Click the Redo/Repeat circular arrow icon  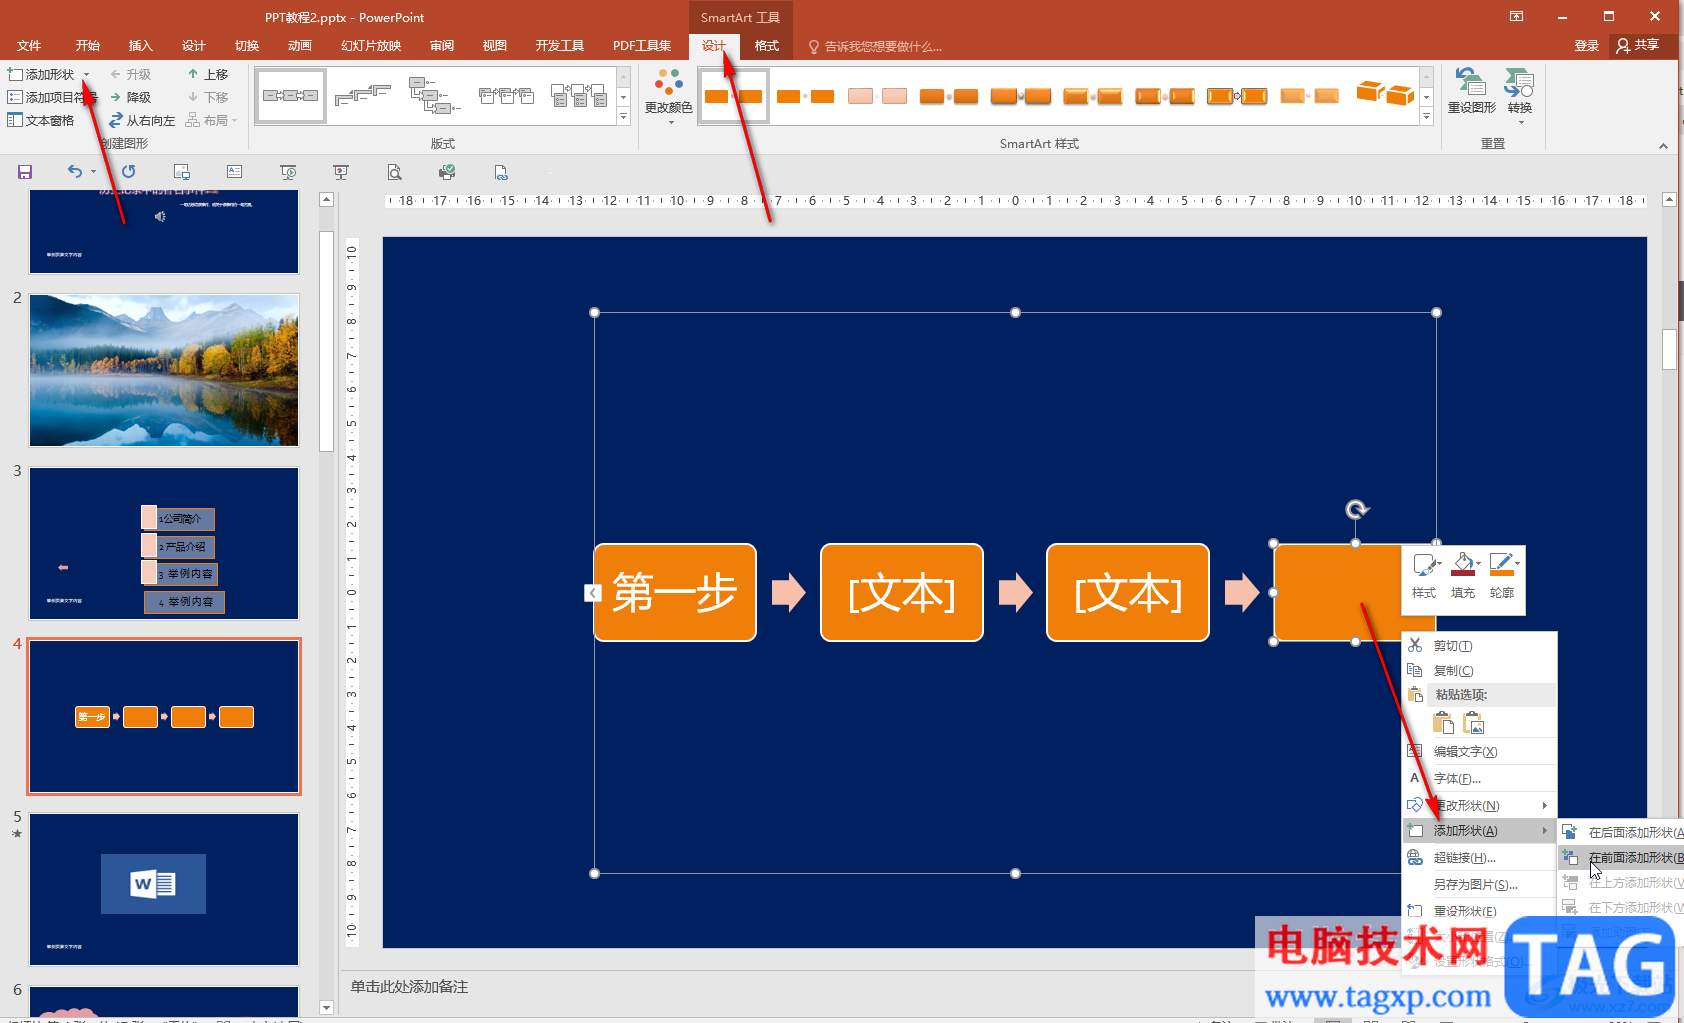pyautogui.click(x=128, y=172)
